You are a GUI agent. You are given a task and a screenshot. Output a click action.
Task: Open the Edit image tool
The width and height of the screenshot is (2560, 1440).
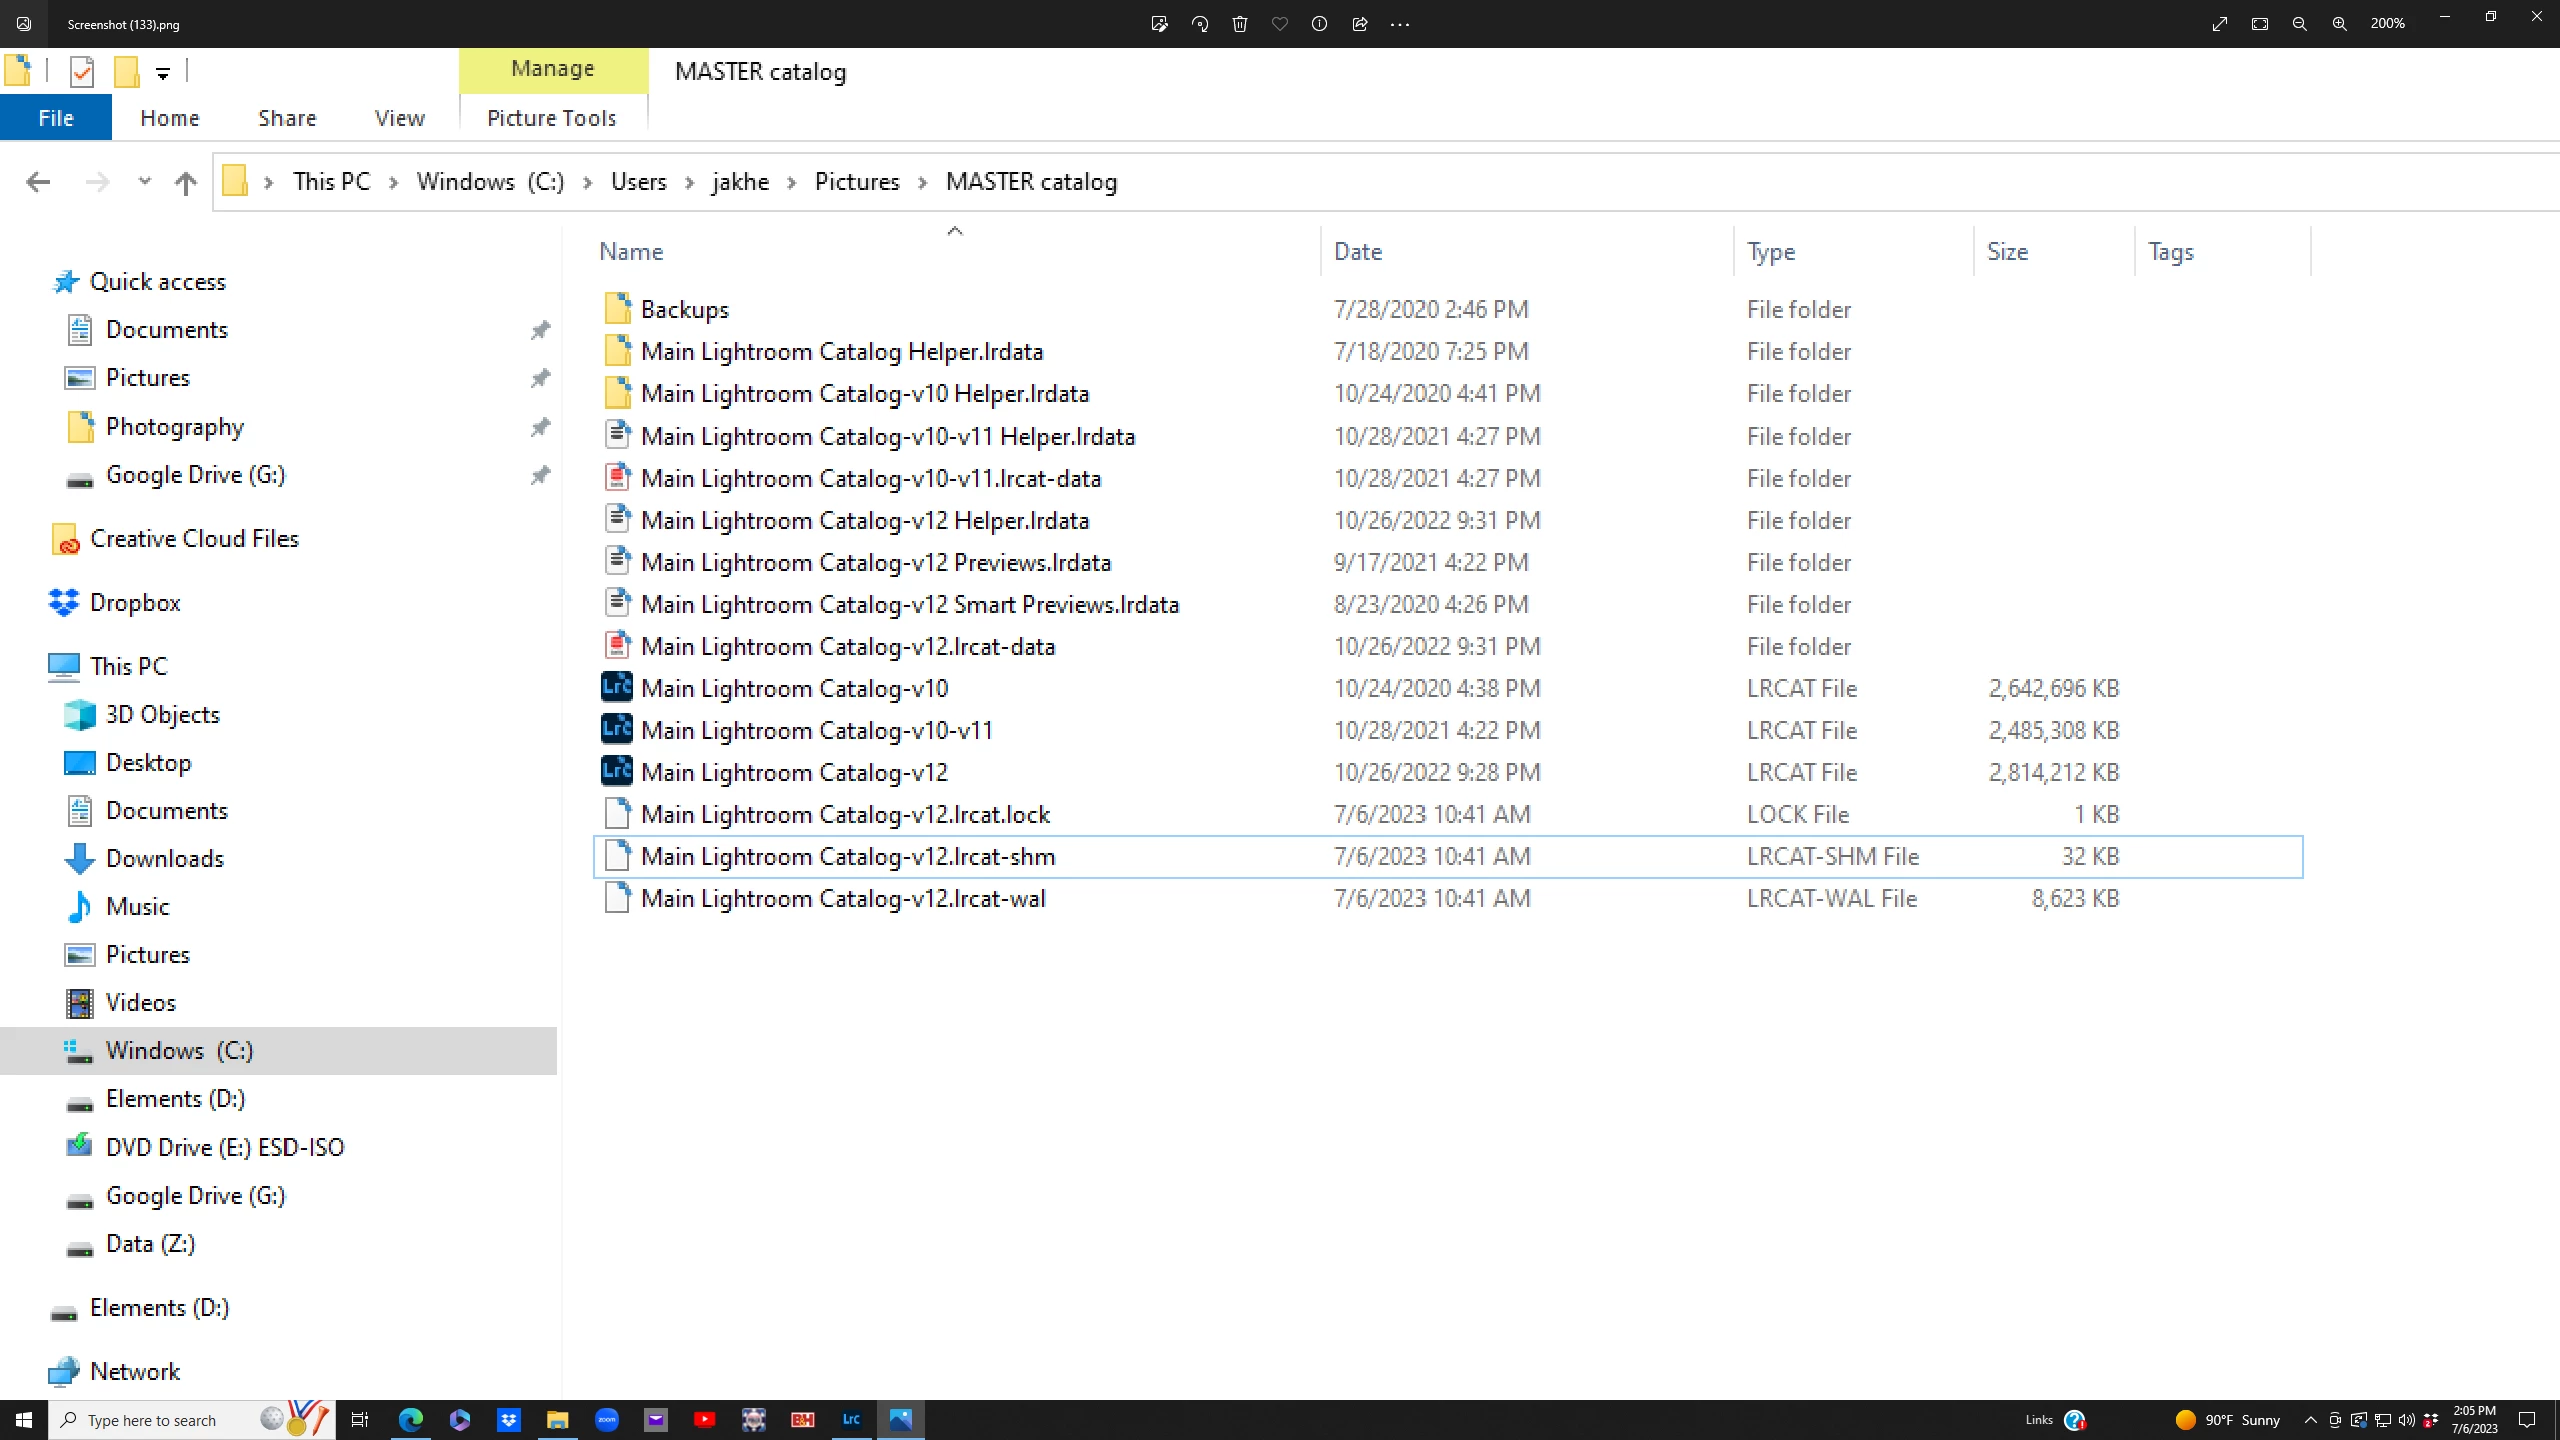[x=1159, y=24]
